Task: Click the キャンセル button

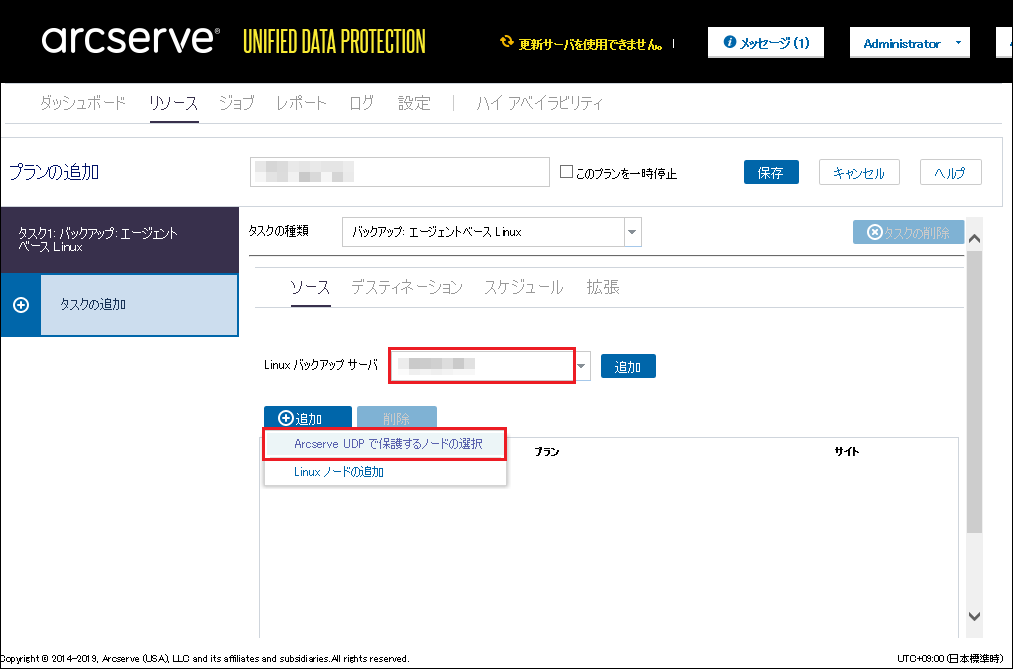Action: (x=859, y=172)
